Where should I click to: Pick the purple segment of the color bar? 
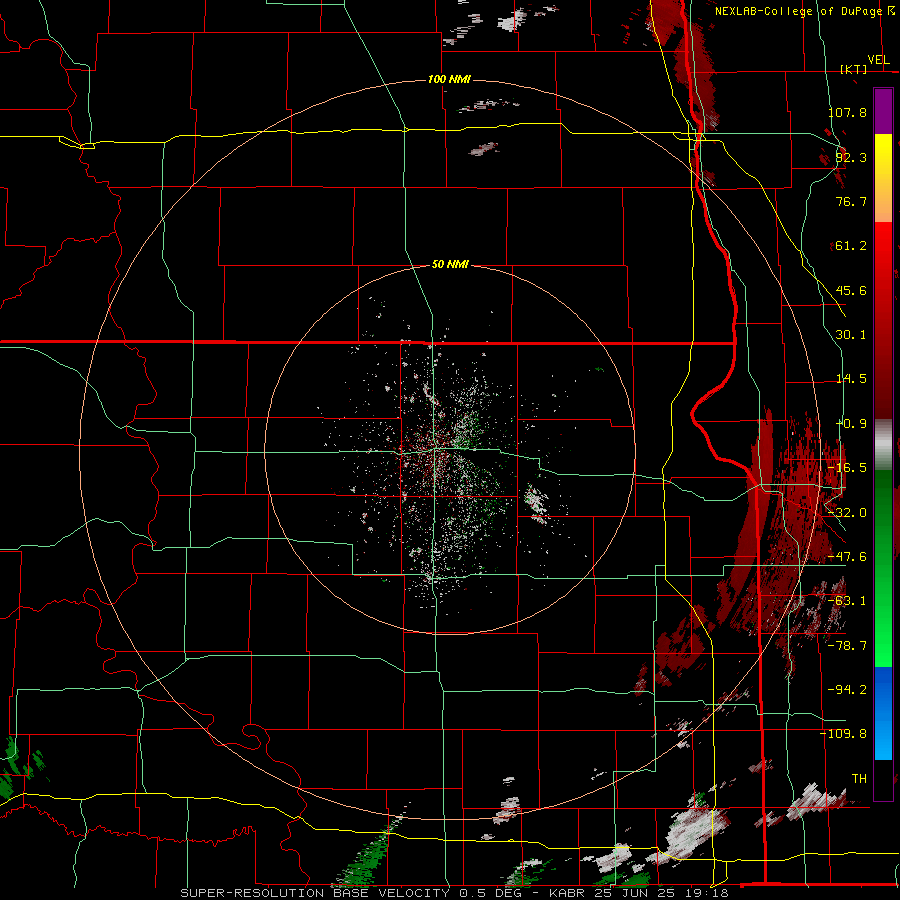point(883,111)
